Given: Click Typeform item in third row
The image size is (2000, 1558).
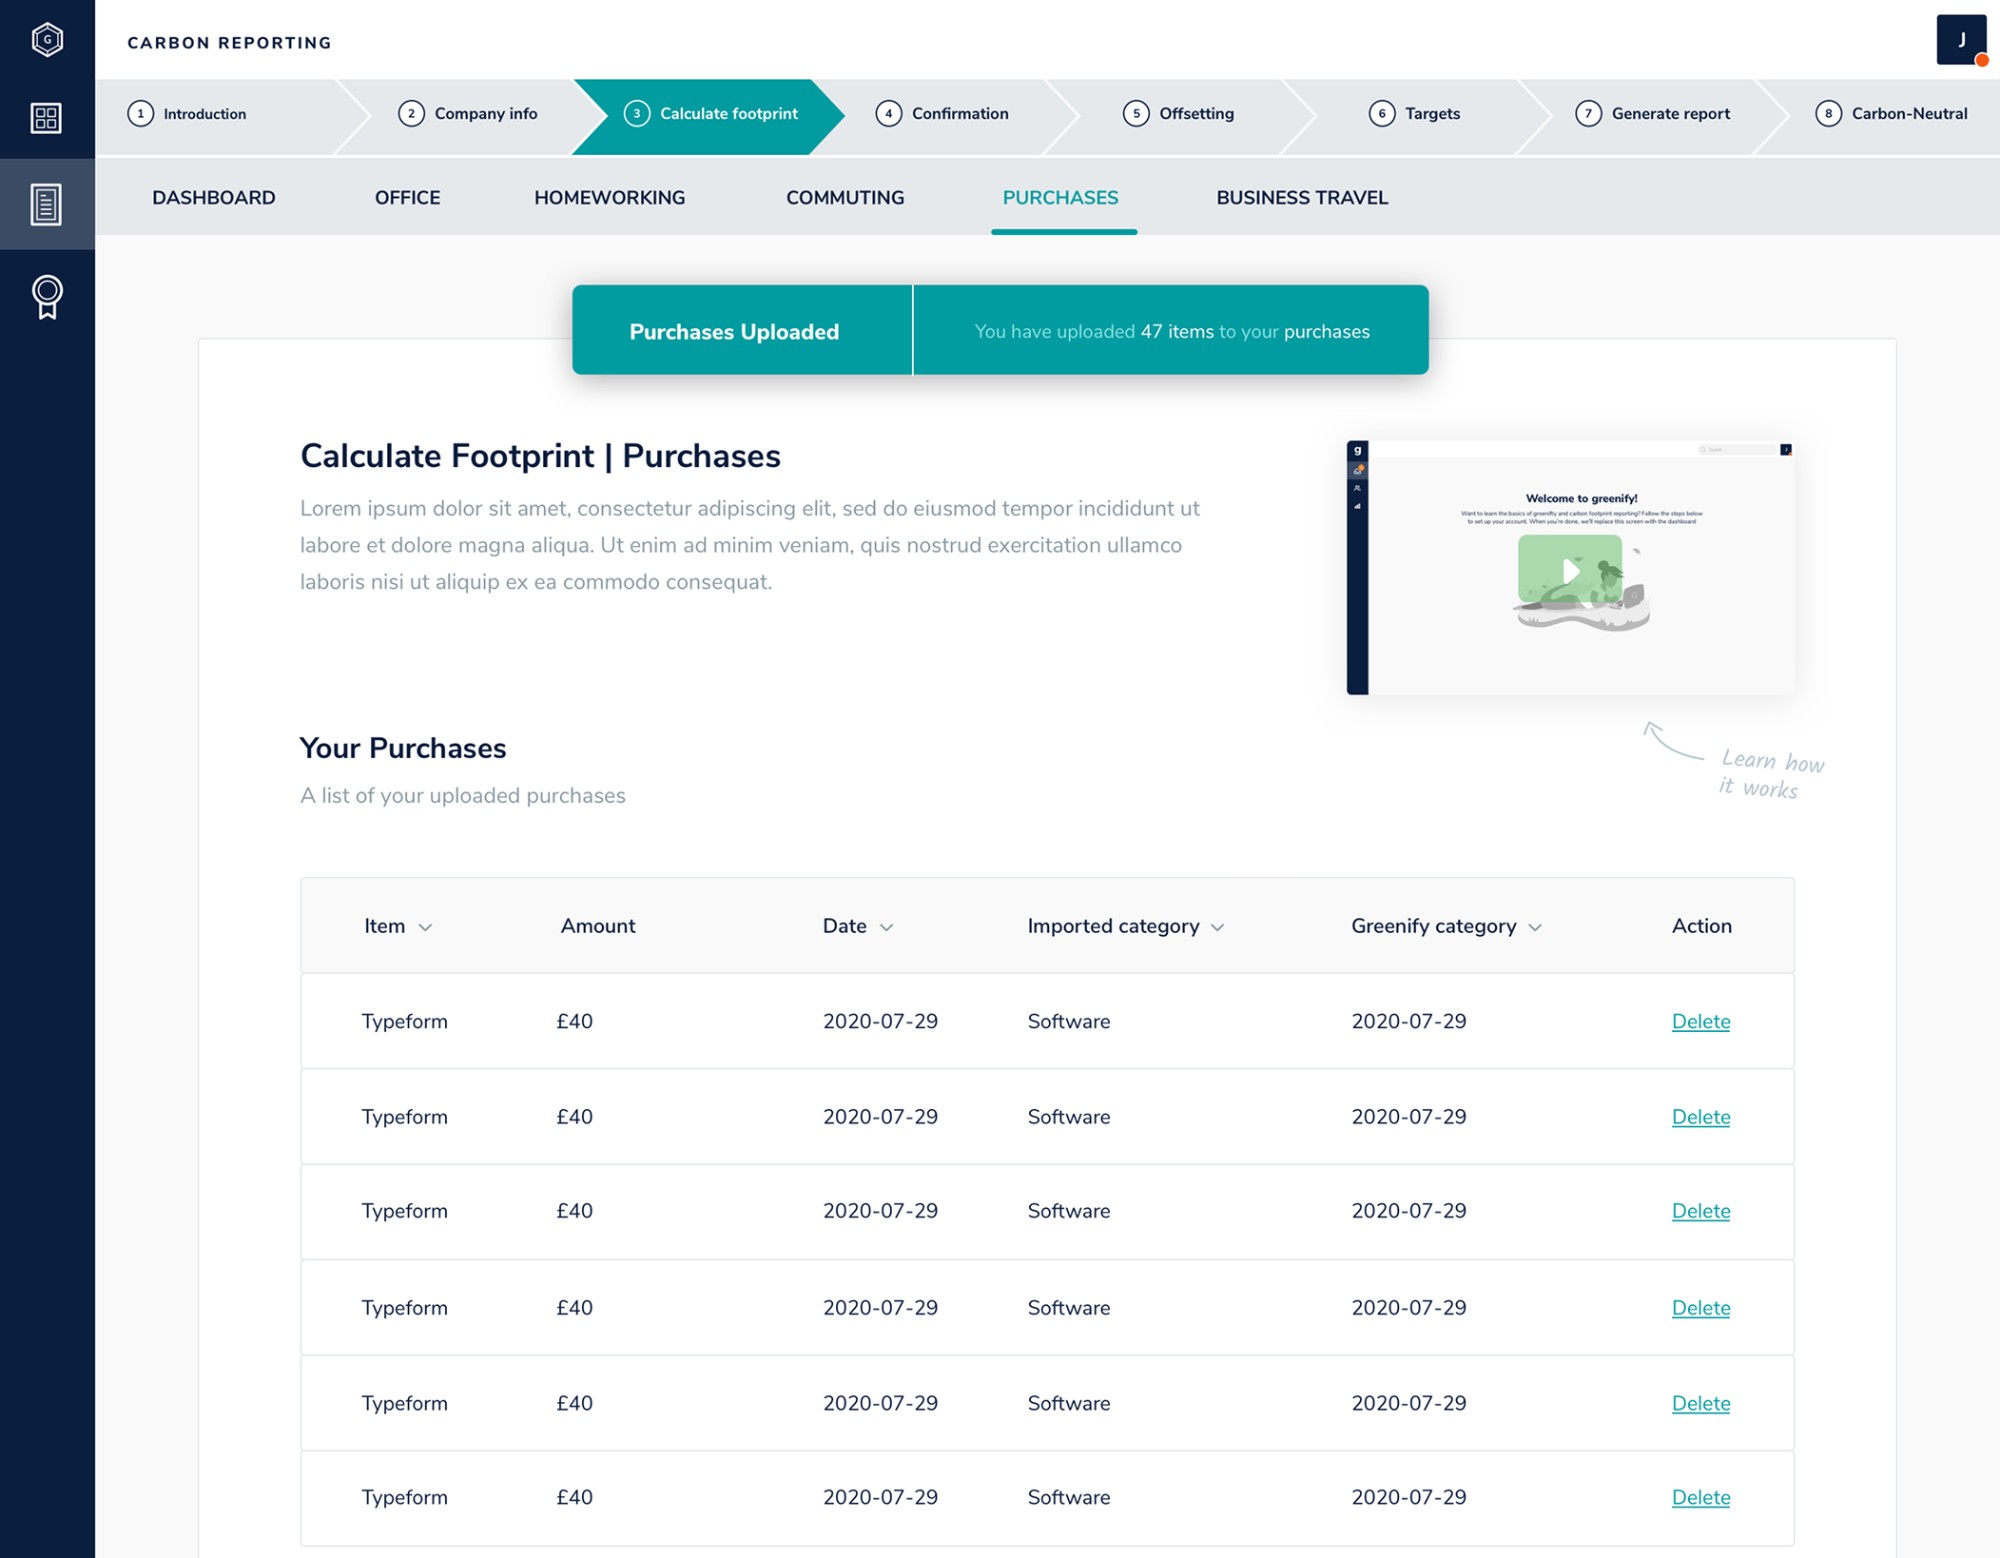Looking at the screenshot, I should click(x=404, y=1212).
